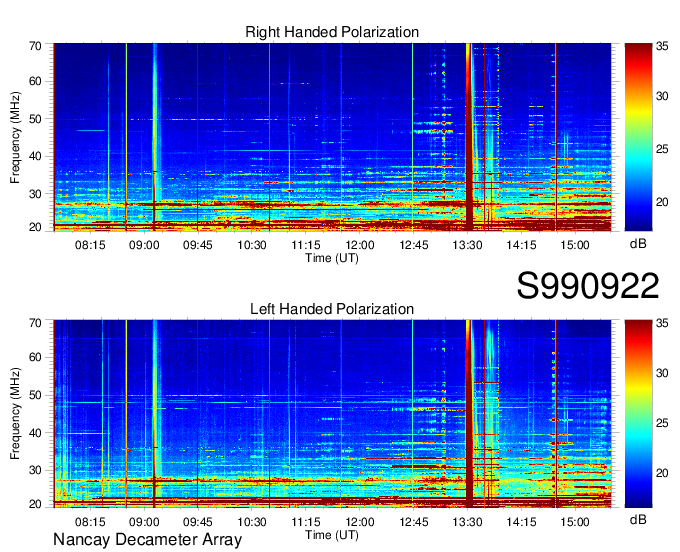Select the 20 value on left-handed color scale
The height and width of the screenshot is (552, 680).
[x=662, y=473]
